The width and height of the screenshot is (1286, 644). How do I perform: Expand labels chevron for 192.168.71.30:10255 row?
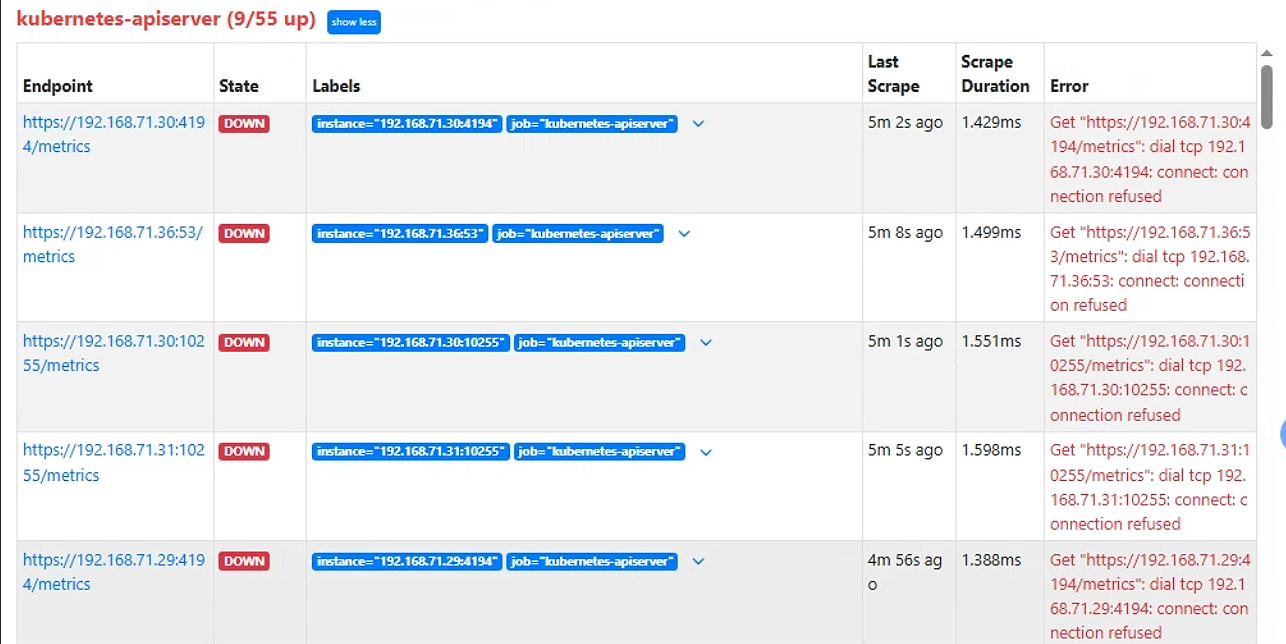click(706, 343)
